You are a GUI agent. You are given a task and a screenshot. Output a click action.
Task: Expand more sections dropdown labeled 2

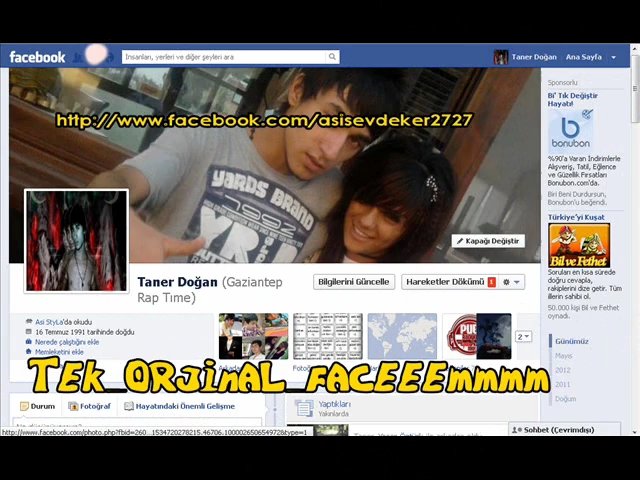[523, 337]
